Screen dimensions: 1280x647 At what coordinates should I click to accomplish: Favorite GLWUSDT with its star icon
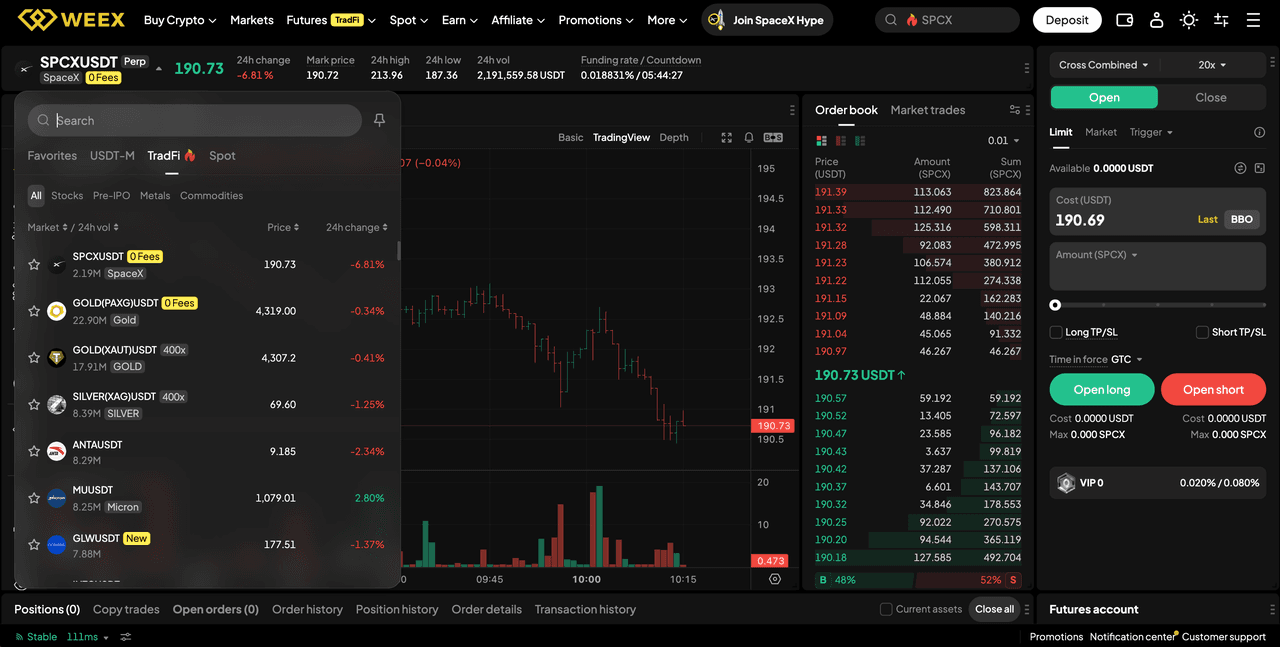tap(34, 545)
